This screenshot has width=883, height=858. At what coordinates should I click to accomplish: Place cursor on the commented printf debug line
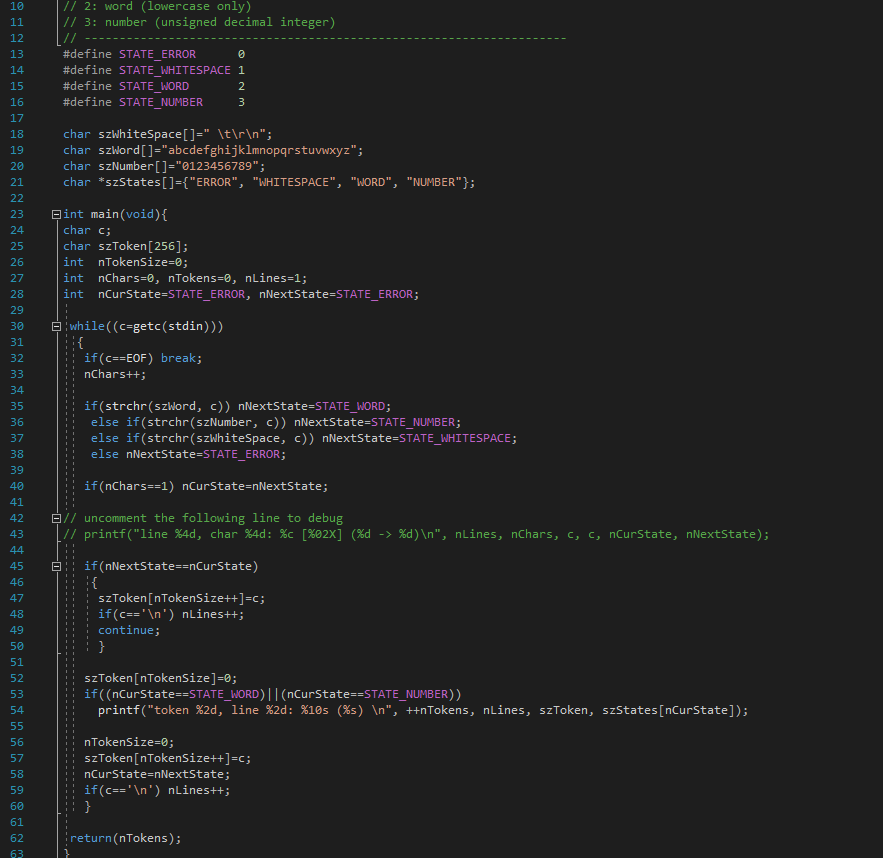(x=300, y=534)
